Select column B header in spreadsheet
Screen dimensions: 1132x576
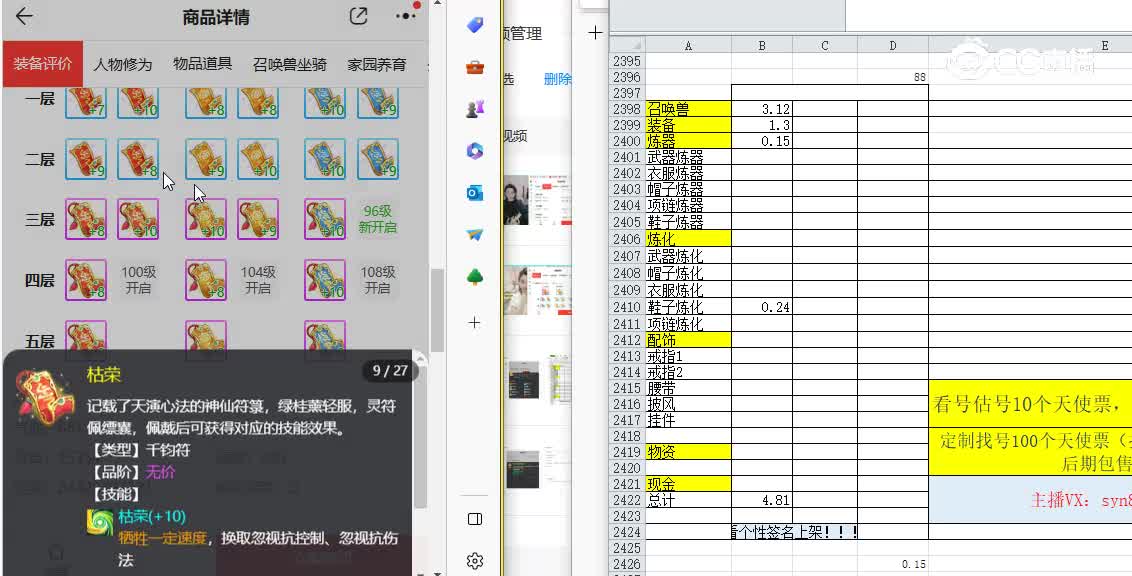coord(762,45)
